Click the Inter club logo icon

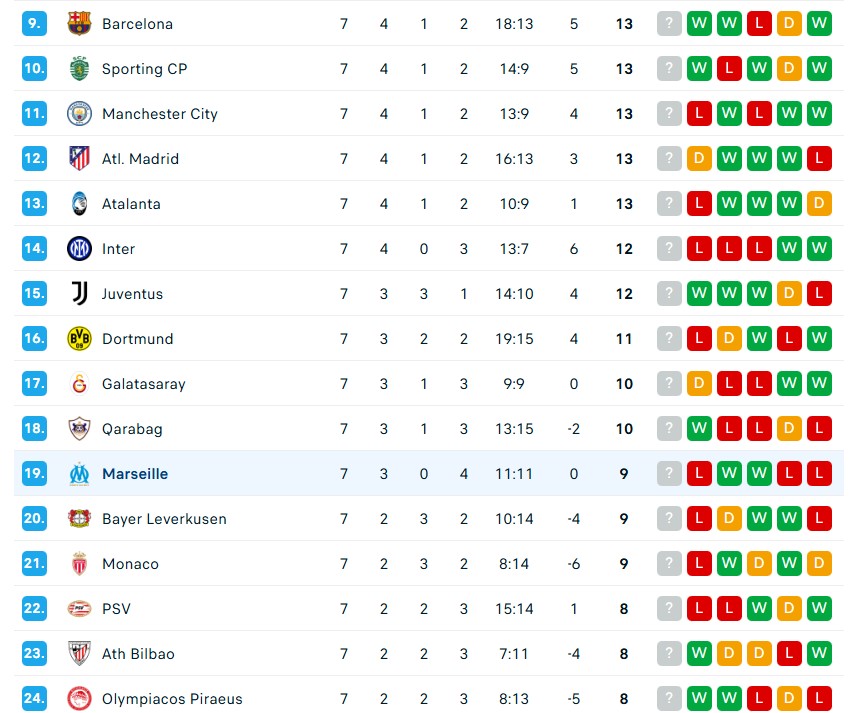tap(79, 249)
